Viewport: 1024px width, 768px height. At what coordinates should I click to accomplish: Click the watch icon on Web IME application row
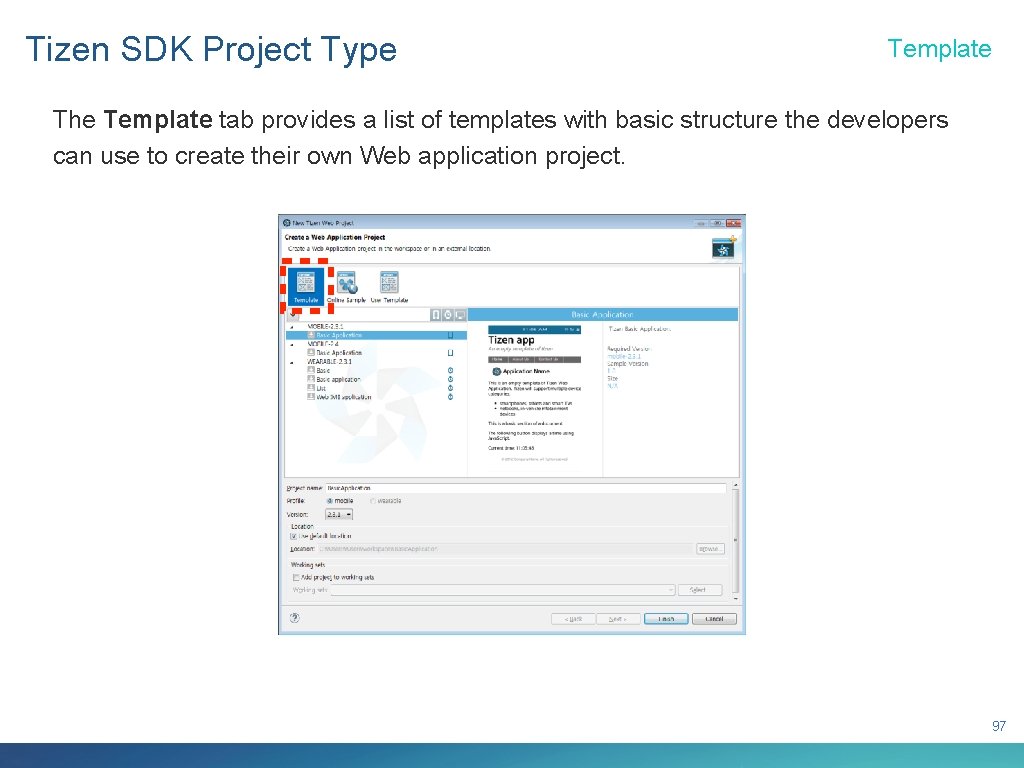pyautogui.click(x=451, y=397)
